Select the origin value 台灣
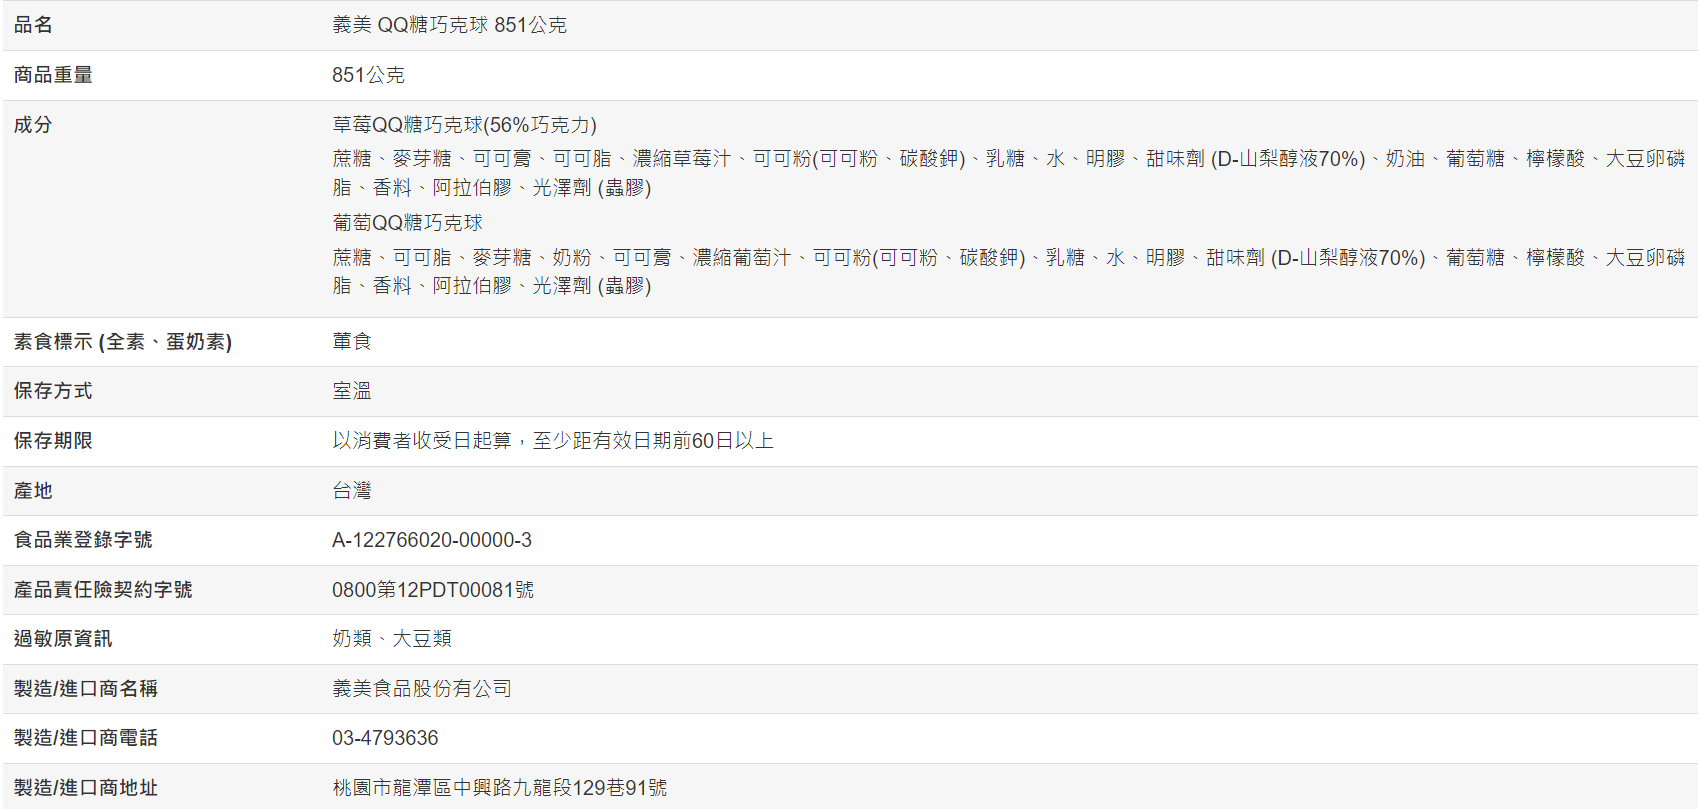1700x809 pixels. click(x=351, y=491)
